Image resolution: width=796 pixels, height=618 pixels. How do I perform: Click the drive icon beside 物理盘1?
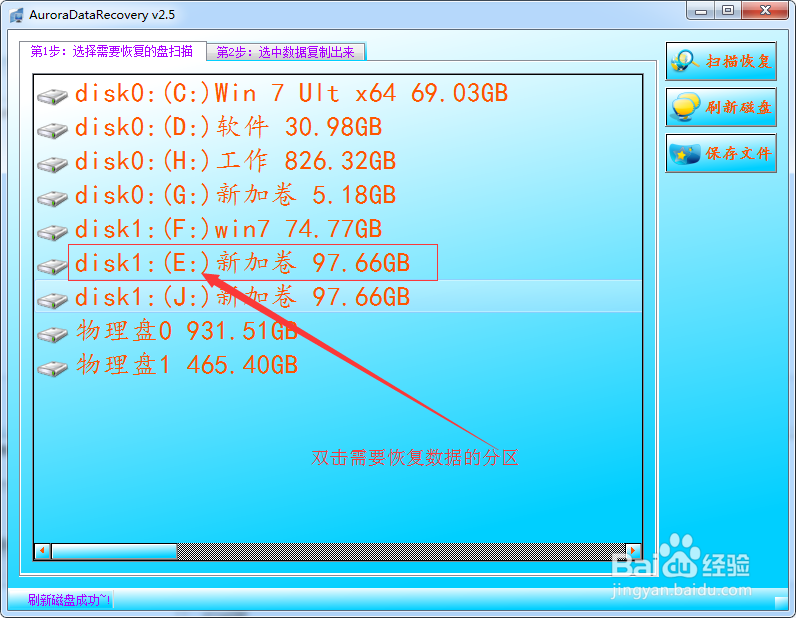pos(52,368)
